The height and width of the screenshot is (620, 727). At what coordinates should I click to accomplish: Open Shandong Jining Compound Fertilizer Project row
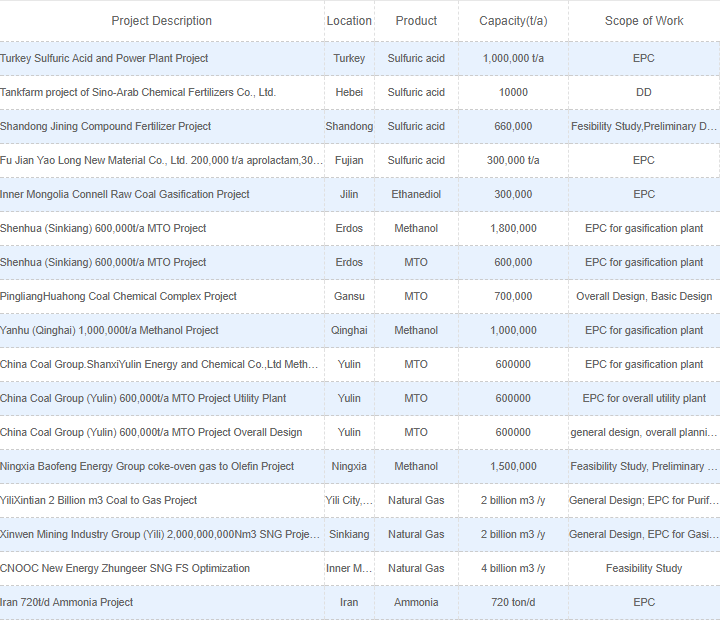pos(106,126)
